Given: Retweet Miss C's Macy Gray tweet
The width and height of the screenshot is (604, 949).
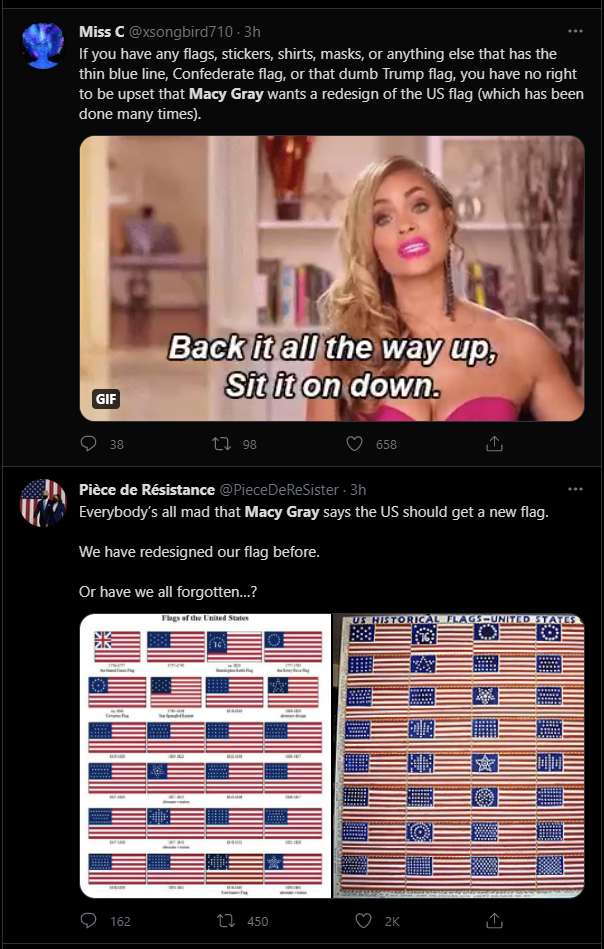Looking at the screenshot, I should pos(222,444).
